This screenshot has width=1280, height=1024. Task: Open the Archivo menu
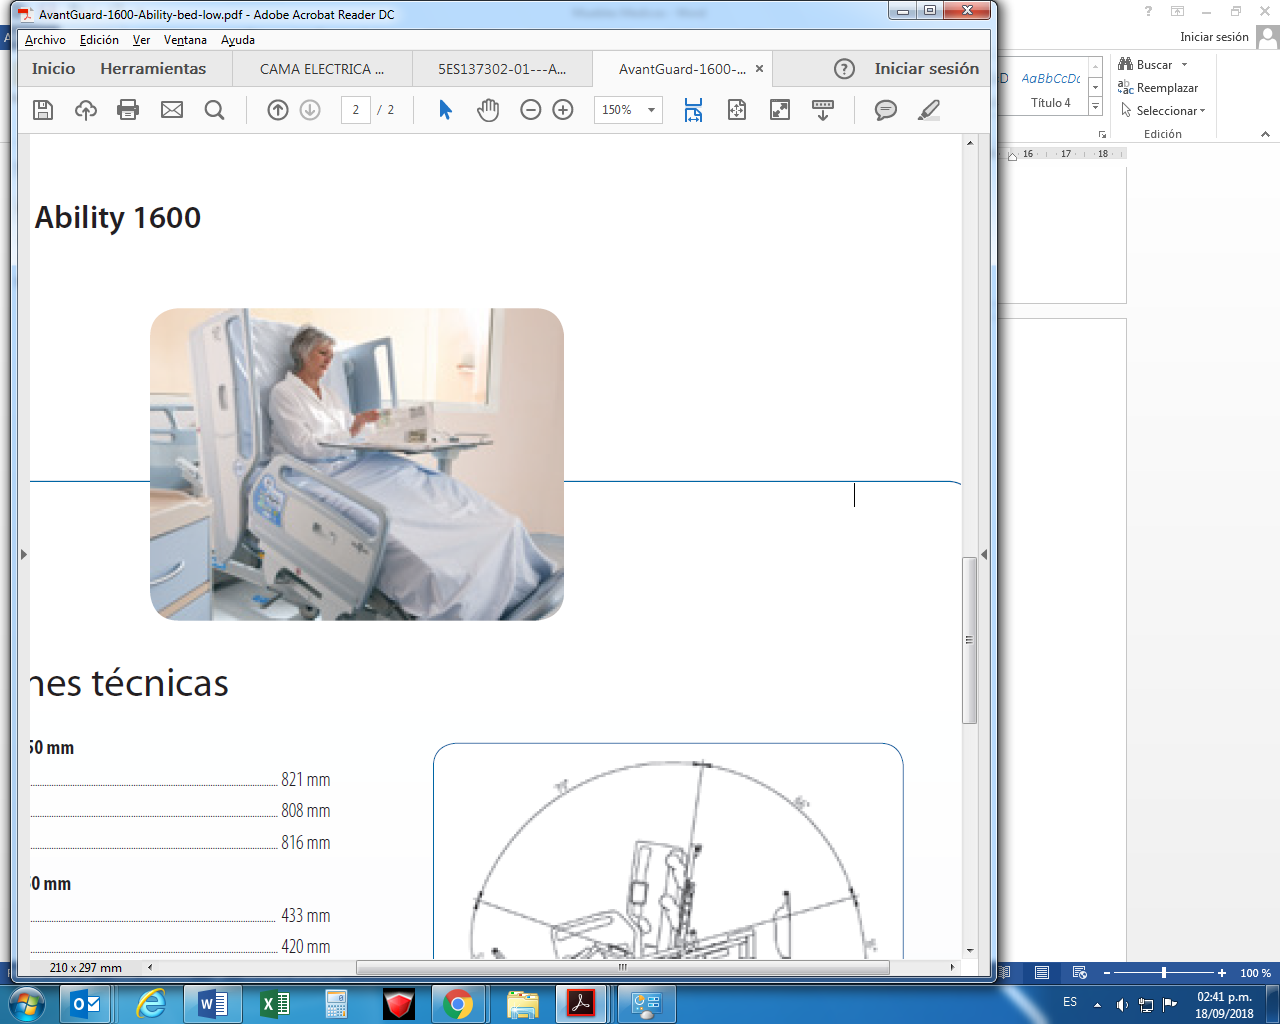(x=45, y=40)
